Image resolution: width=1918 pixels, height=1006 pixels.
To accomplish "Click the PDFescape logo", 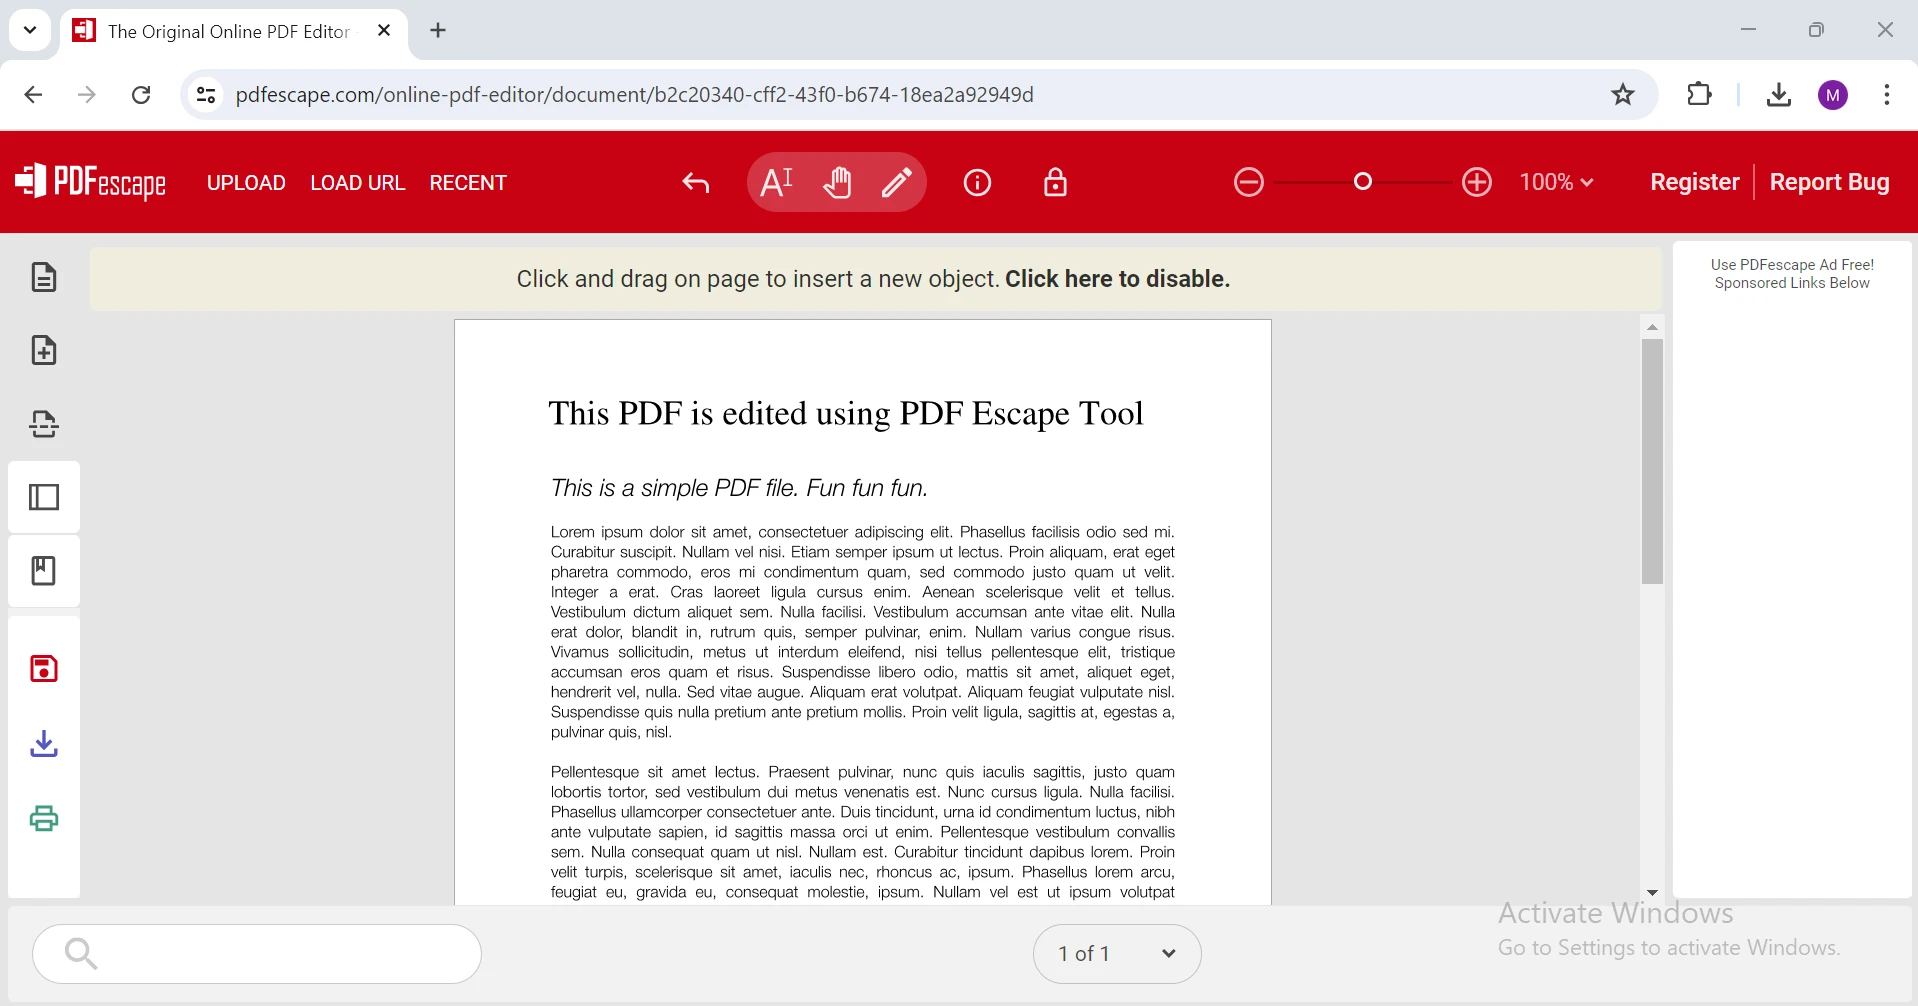I will click(90, 182).
